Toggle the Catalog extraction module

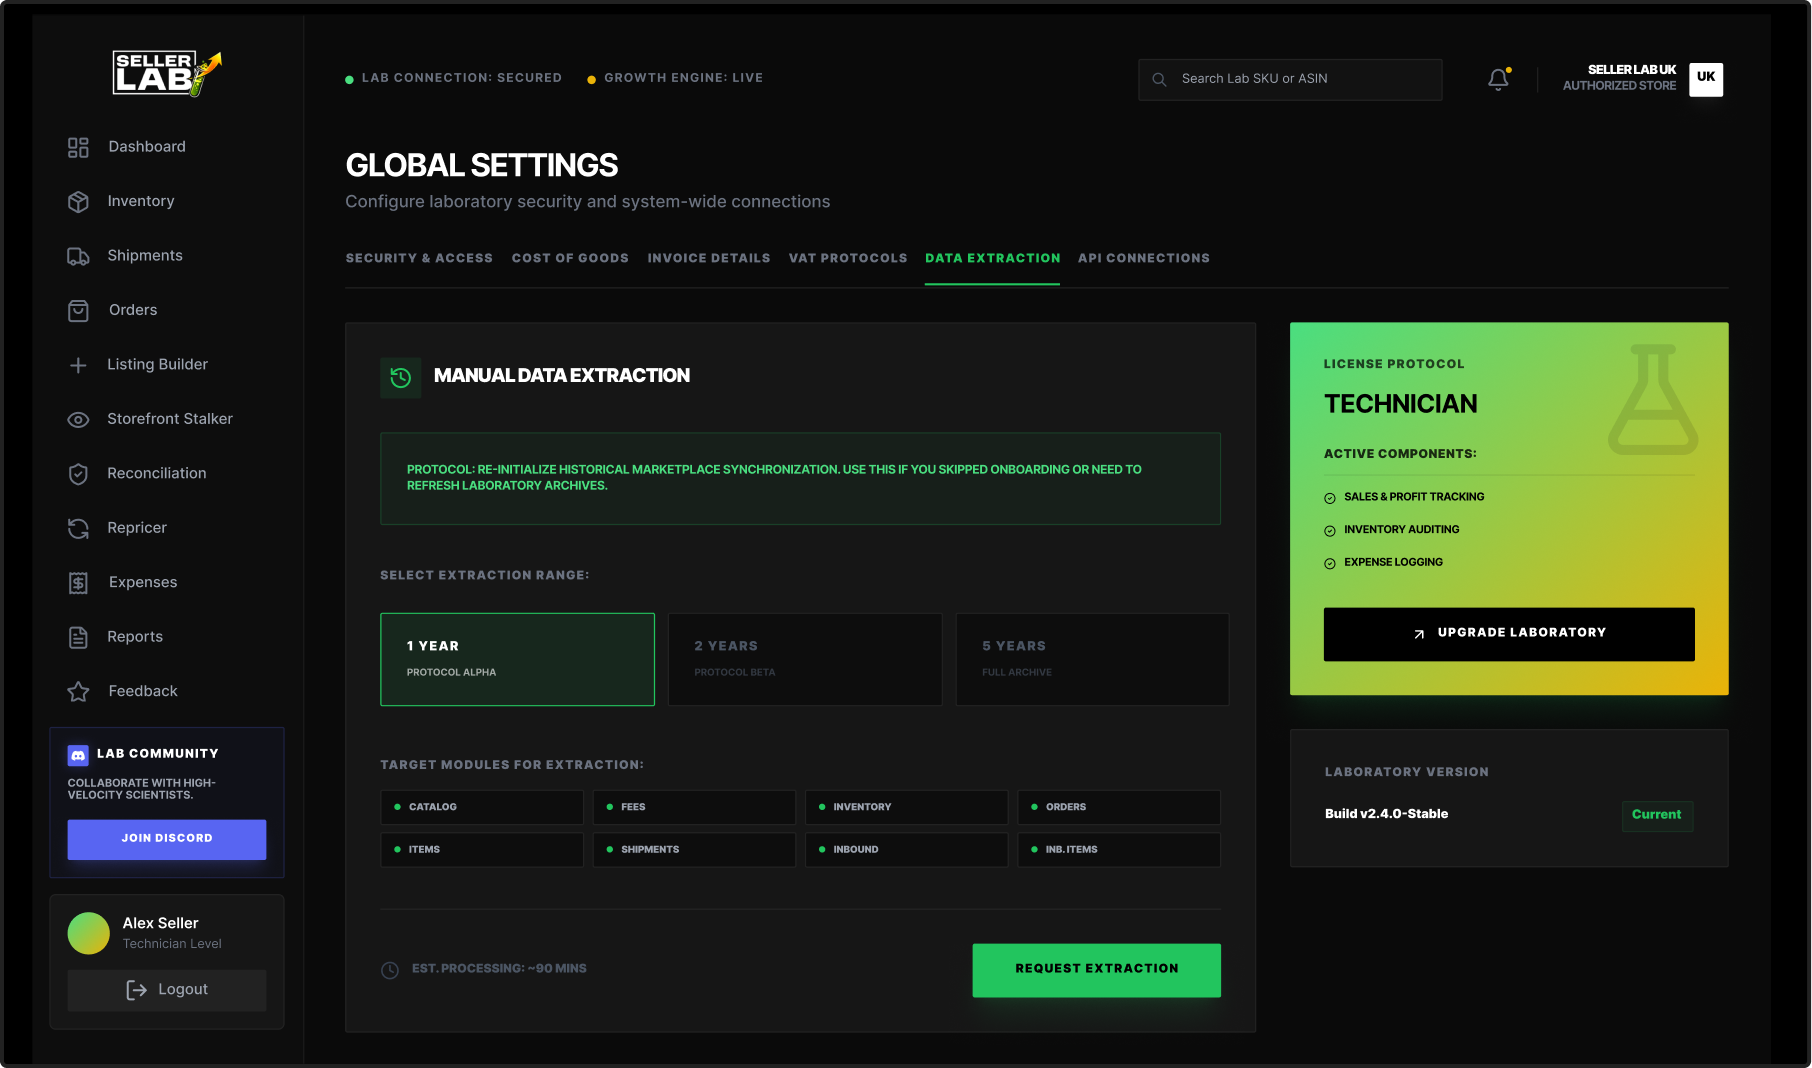click(481, 807)
